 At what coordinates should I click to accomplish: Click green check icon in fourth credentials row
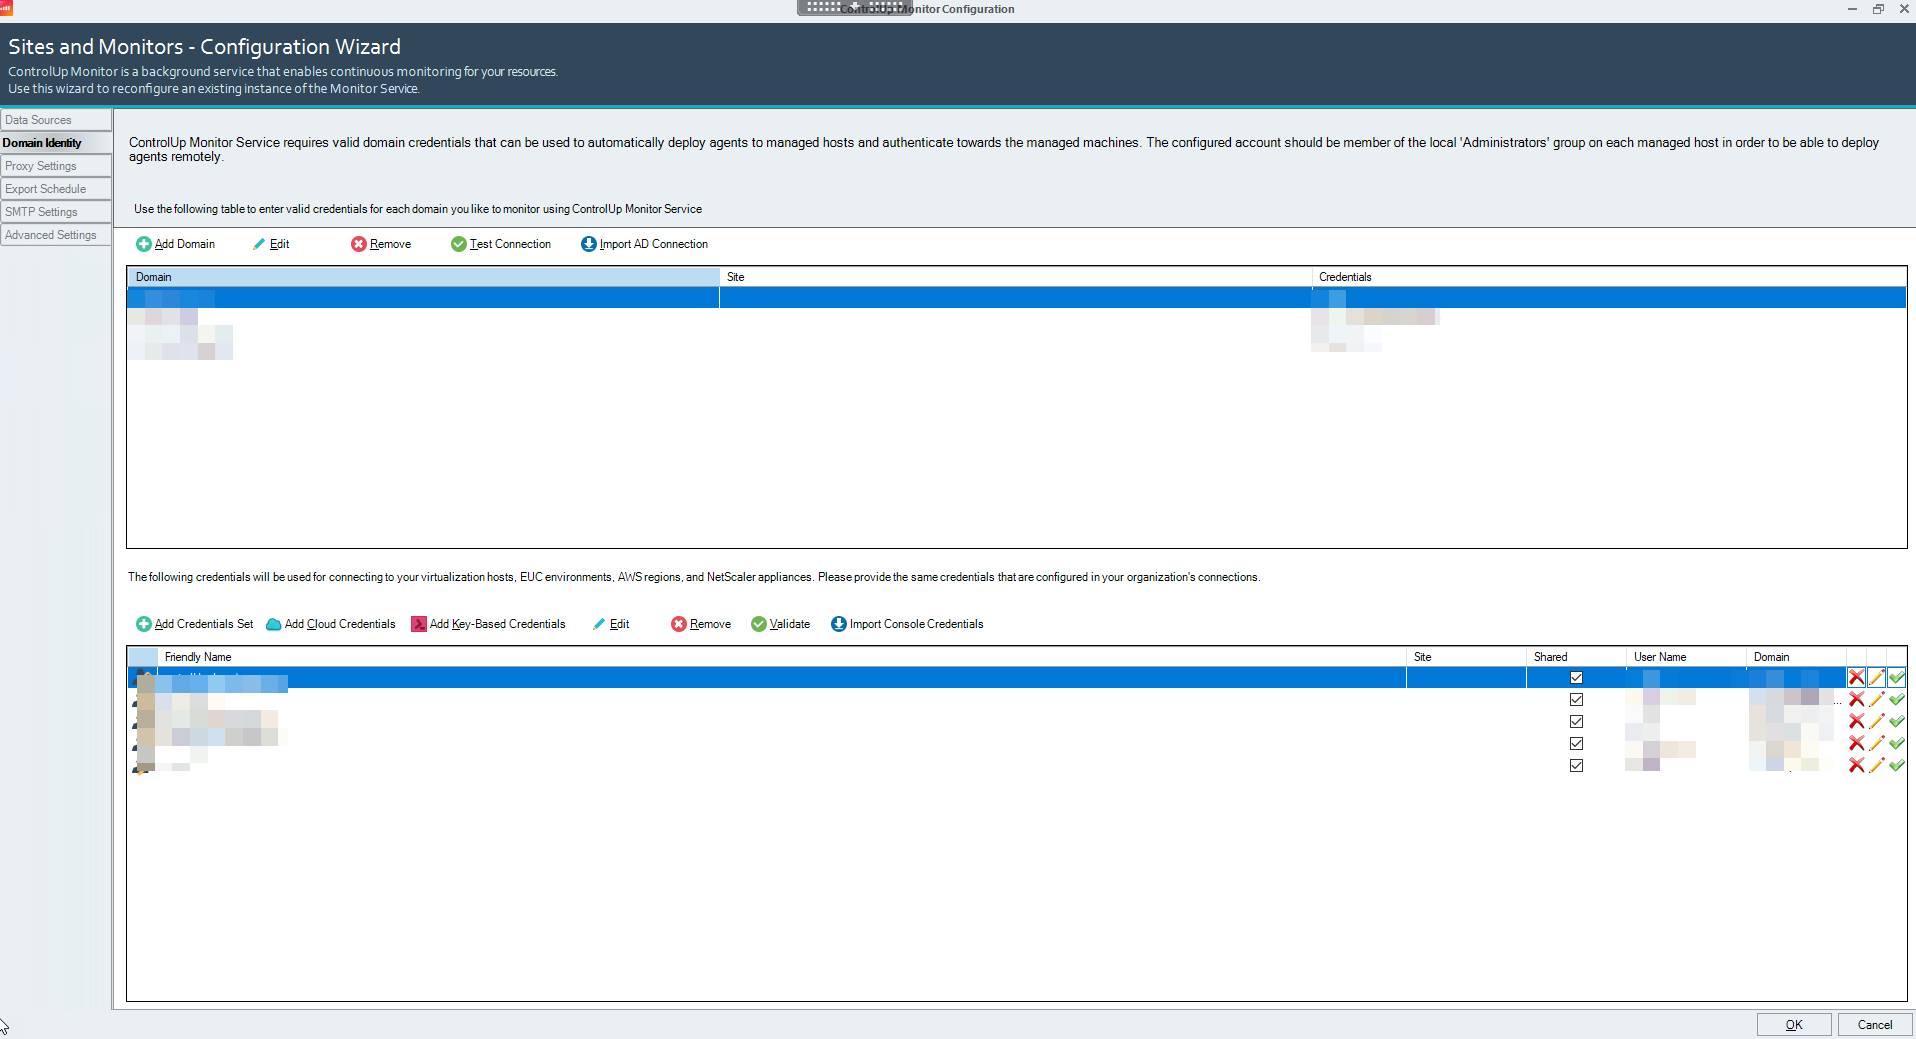point(1896,743)
